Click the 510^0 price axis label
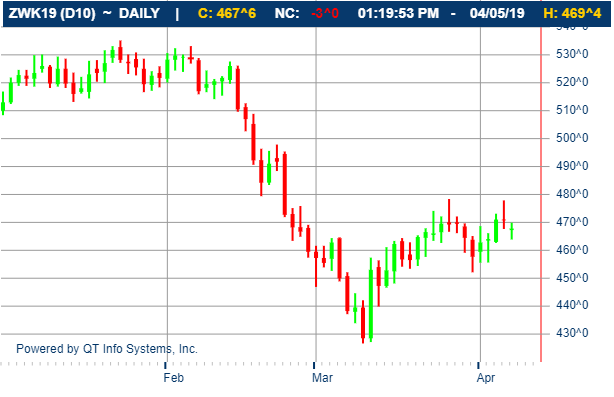614x397 pixels. [572, 110]
